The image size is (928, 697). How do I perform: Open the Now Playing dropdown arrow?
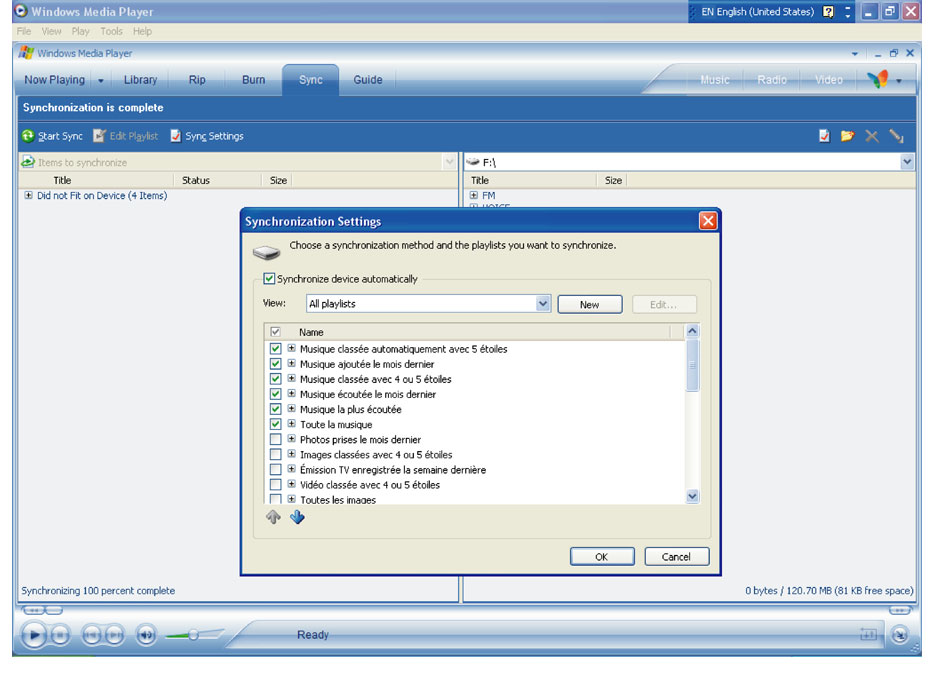pyautogui.click(x=101, y=80)
